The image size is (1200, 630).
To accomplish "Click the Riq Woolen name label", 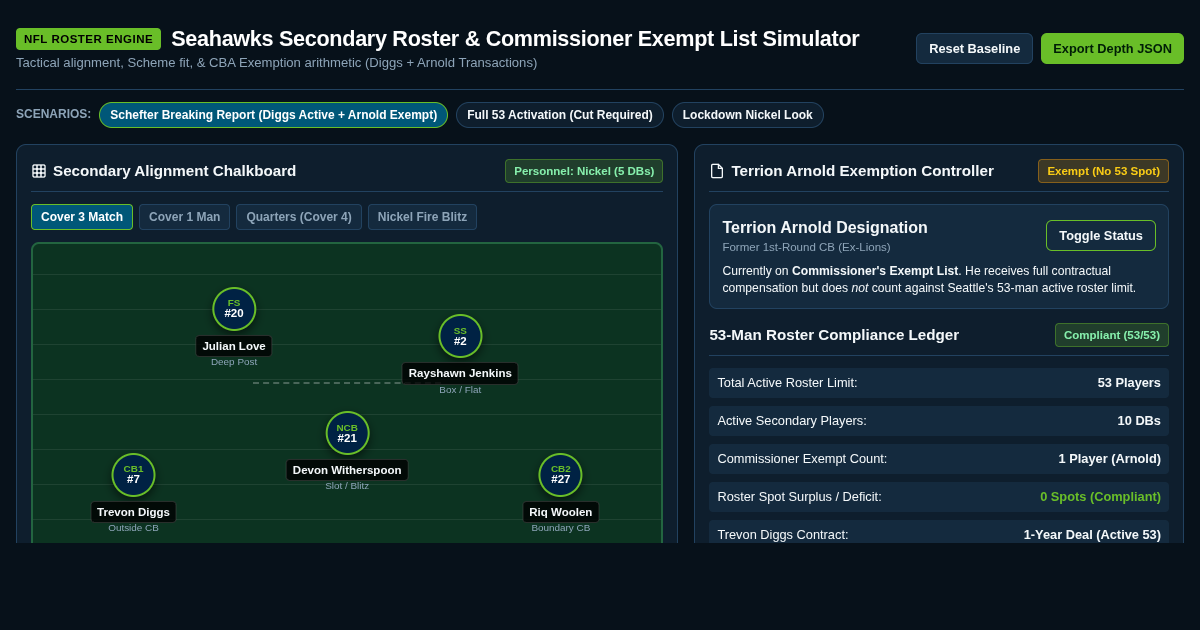I will coord(560,512).
